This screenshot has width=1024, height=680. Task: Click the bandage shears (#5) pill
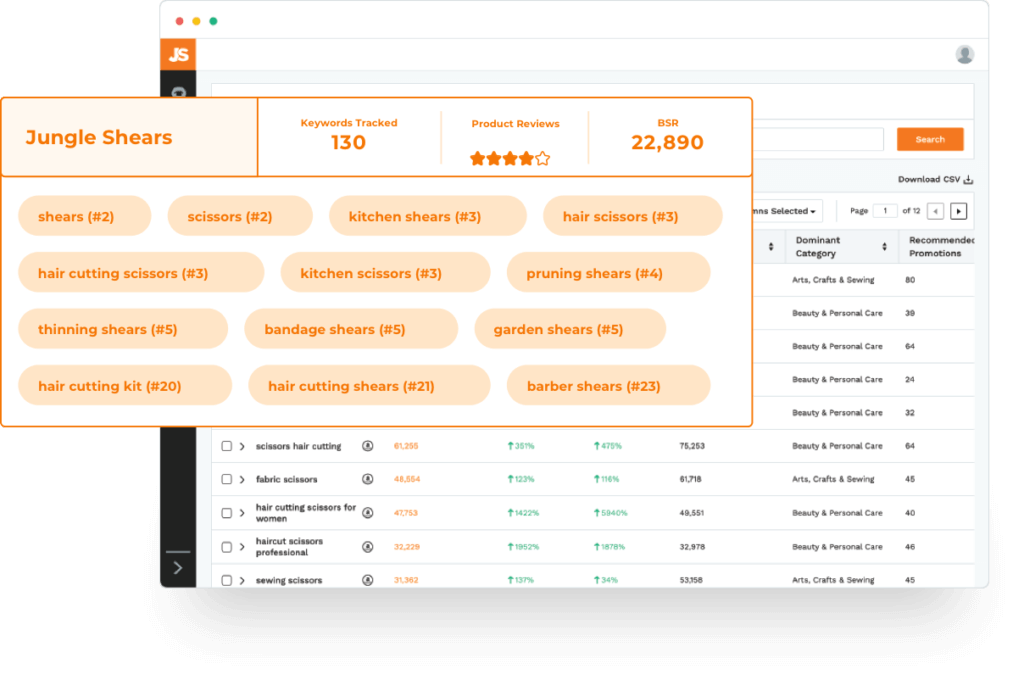point(351,329)
